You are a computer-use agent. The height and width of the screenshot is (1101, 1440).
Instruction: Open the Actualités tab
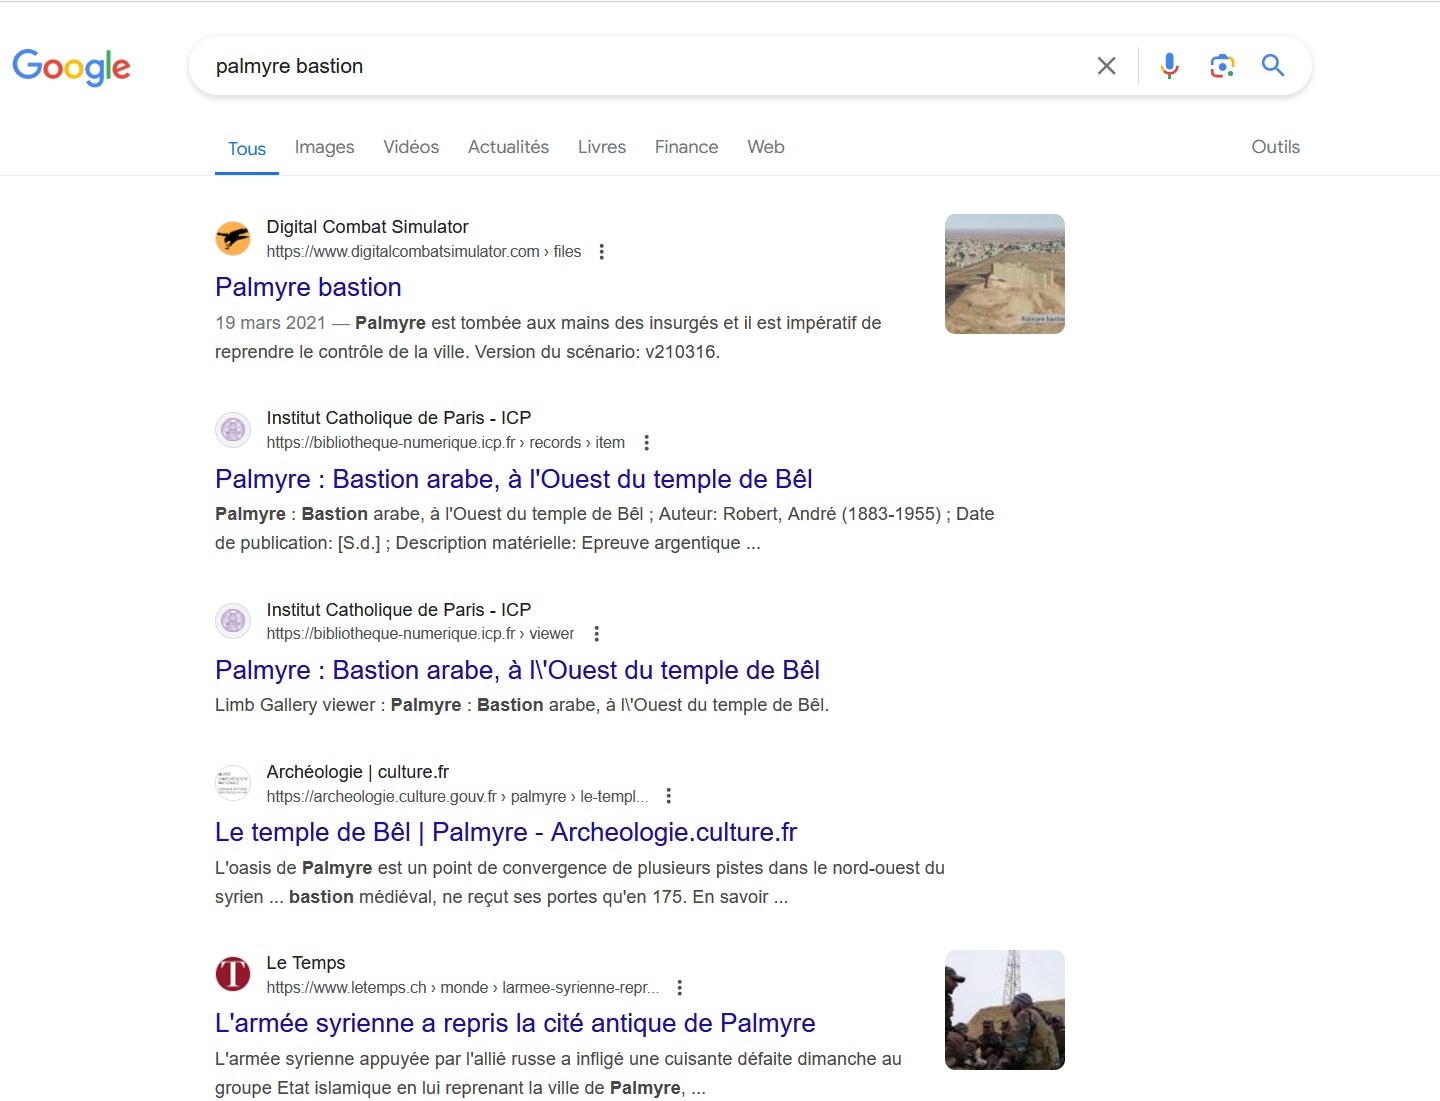tap(508, 147)
